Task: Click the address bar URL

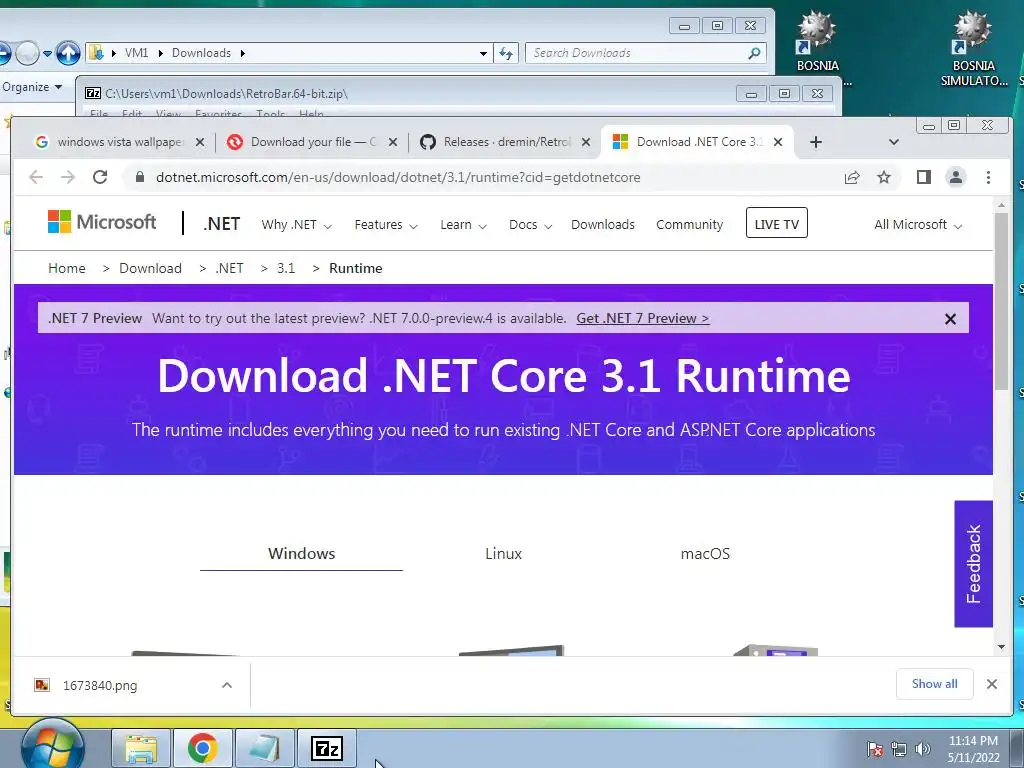Action: pyautogui.click(x=398, y=177)
